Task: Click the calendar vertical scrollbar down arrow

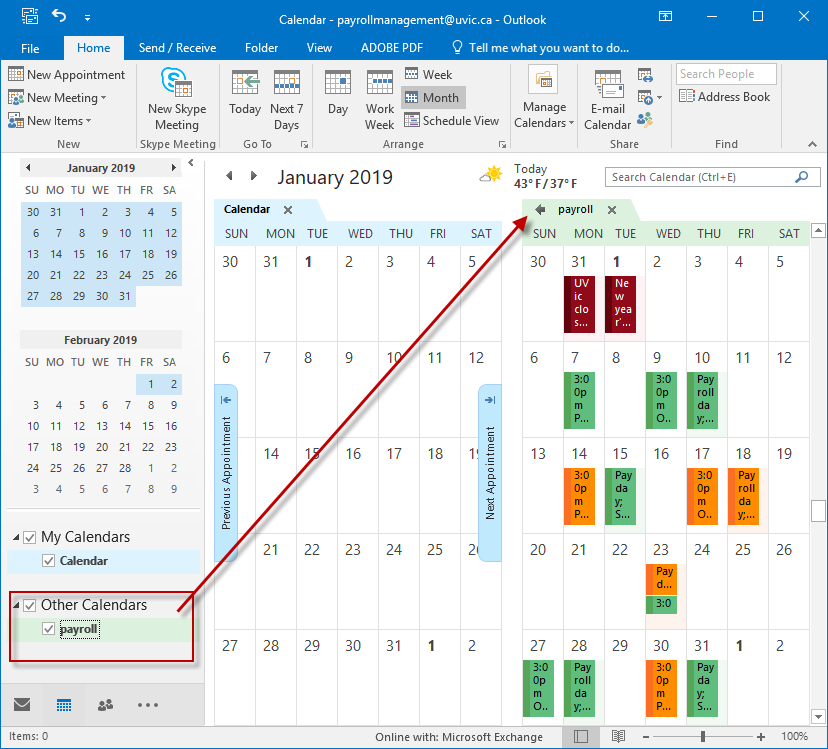Action: coord(818,717)
